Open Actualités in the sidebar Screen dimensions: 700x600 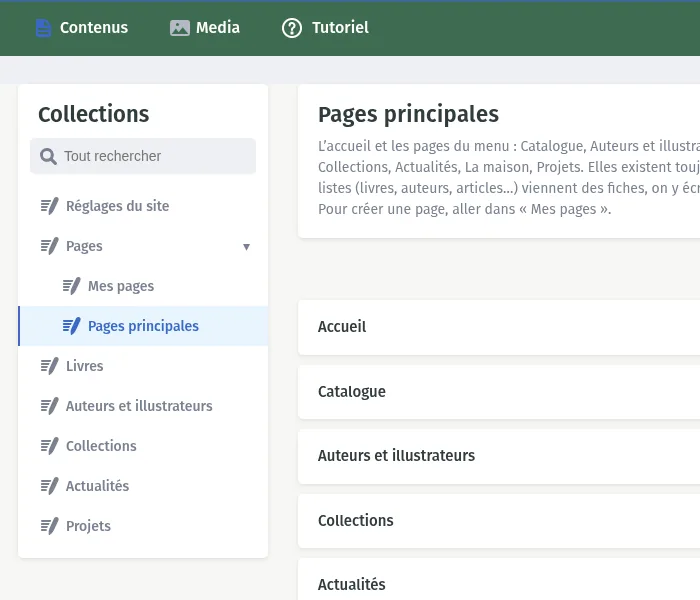point(143,486)
